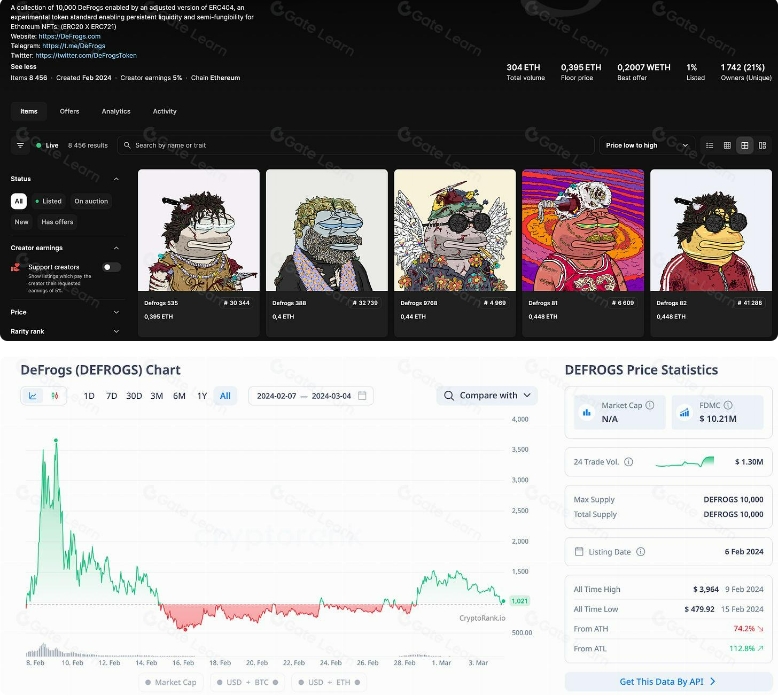Switch to the Analytics tab
The image size is (779, 696).
(116, 111)
